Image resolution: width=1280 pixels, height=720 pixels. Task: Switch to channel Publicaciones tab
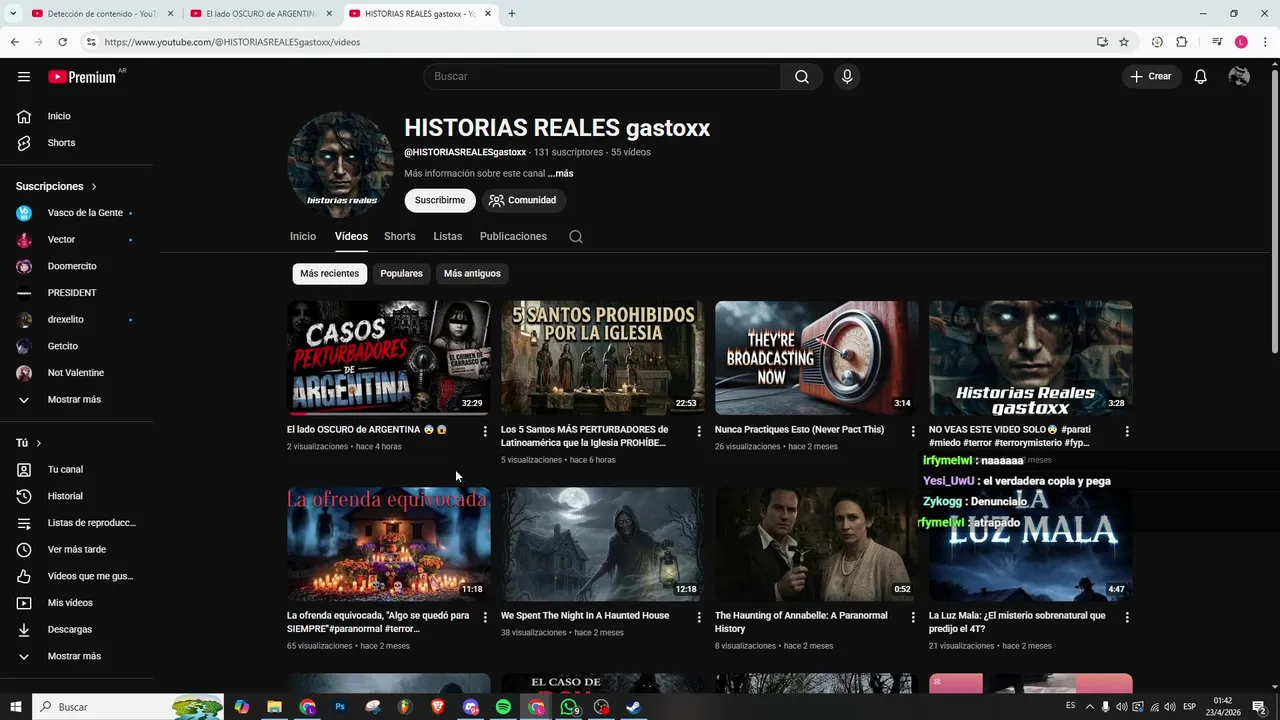click(513, 237)
